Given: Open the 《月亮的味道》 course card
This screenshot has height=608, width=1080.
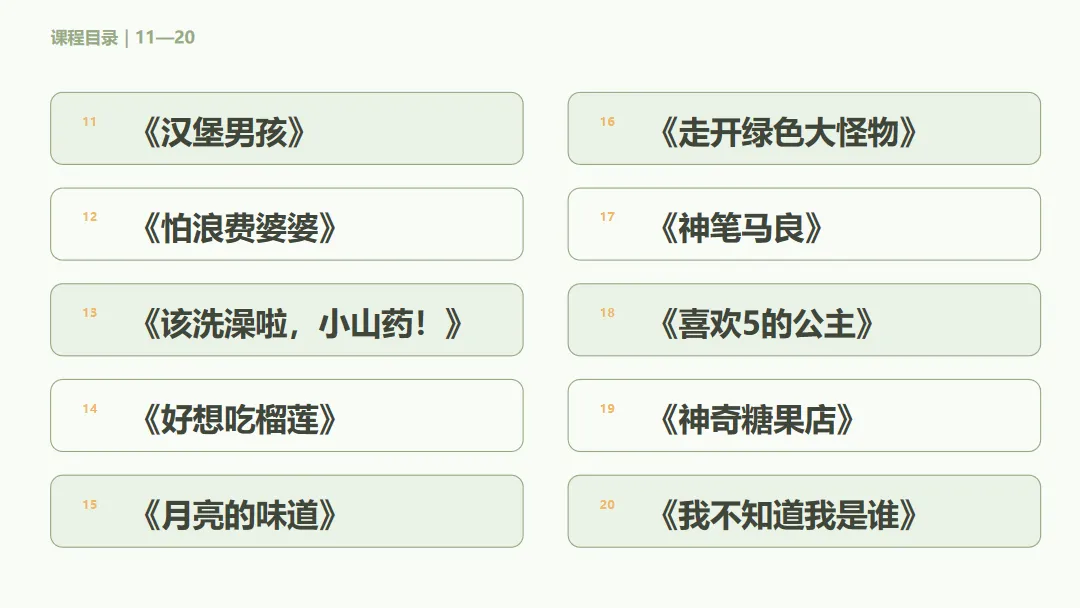Looking at the screenshot, I should 287,512.
